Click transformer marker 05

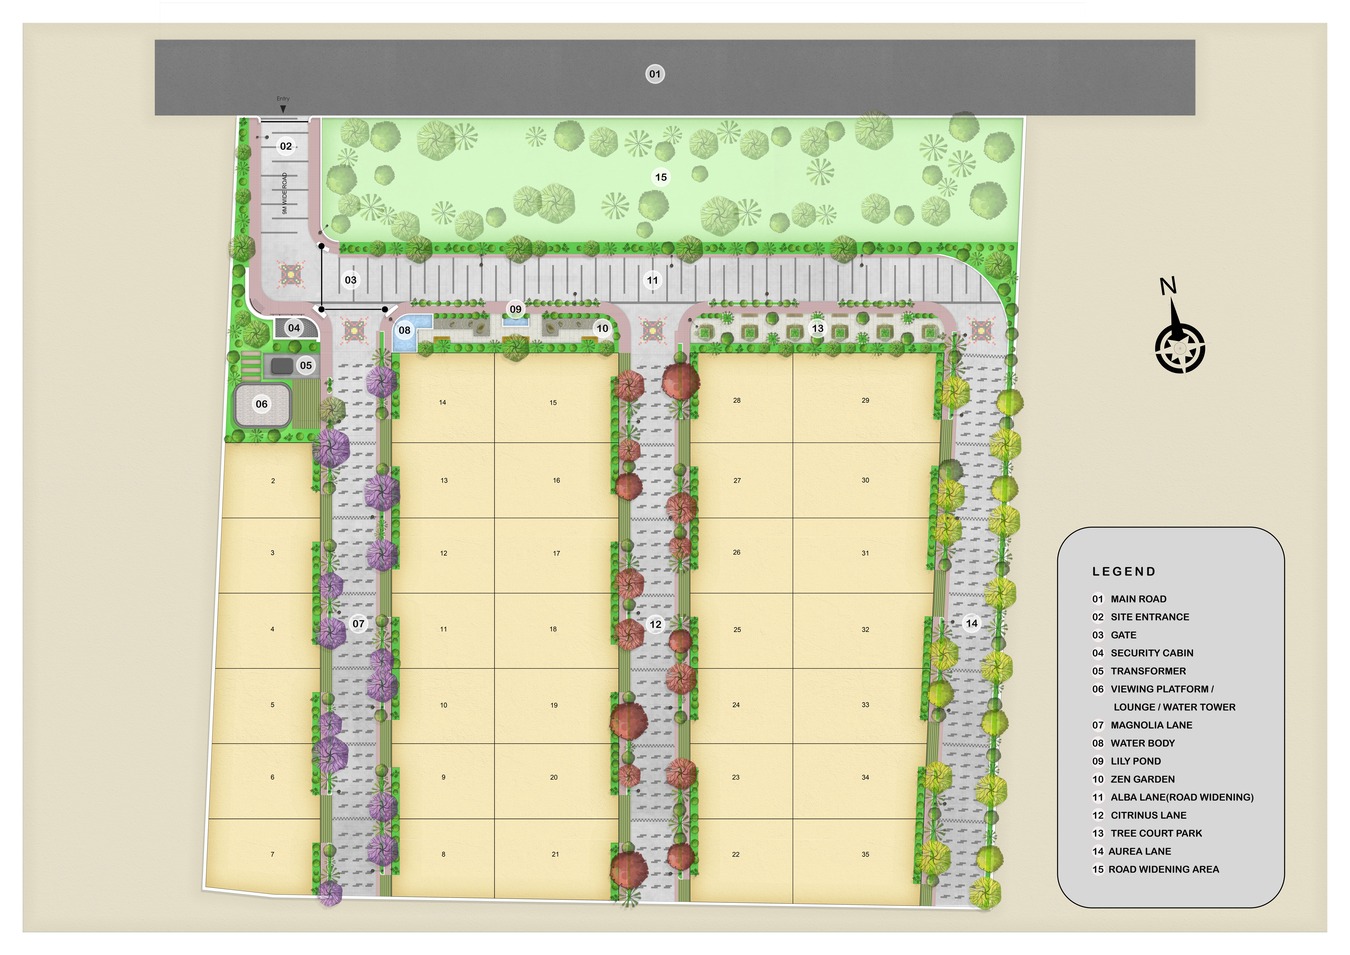pyautogui.click(x=306, y=366)
